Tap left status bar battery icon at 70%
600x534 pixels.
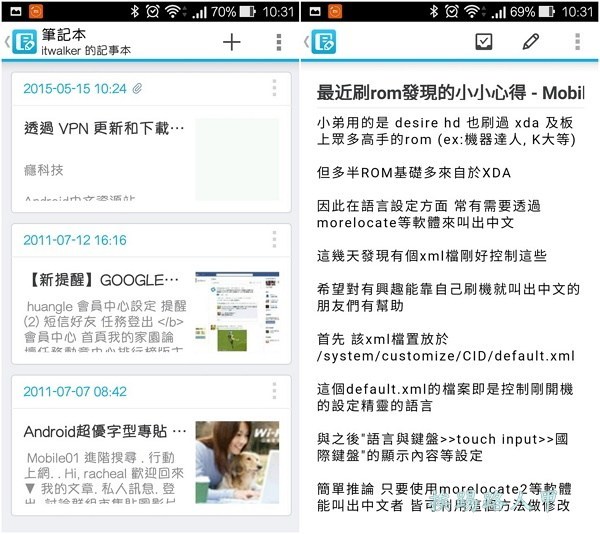(x=248, y=12)
